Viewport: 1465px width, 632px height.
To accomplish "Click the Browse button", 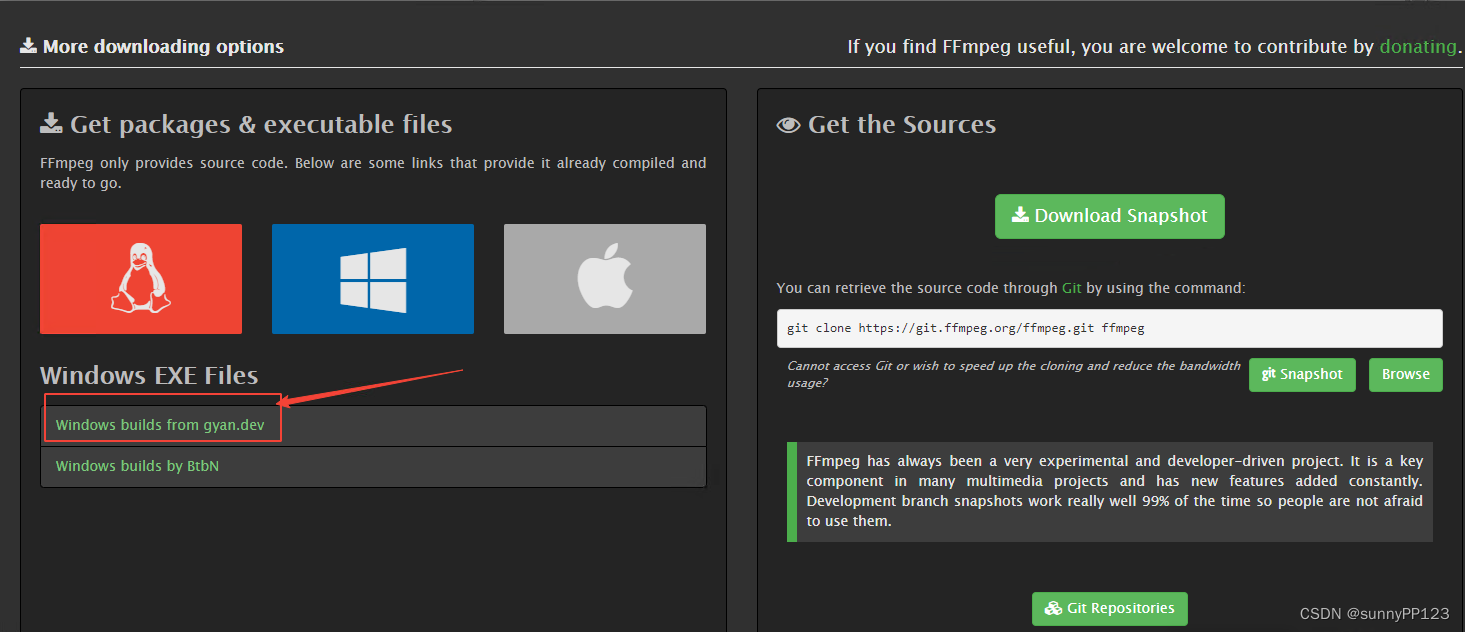I will tap(1406, 374).
